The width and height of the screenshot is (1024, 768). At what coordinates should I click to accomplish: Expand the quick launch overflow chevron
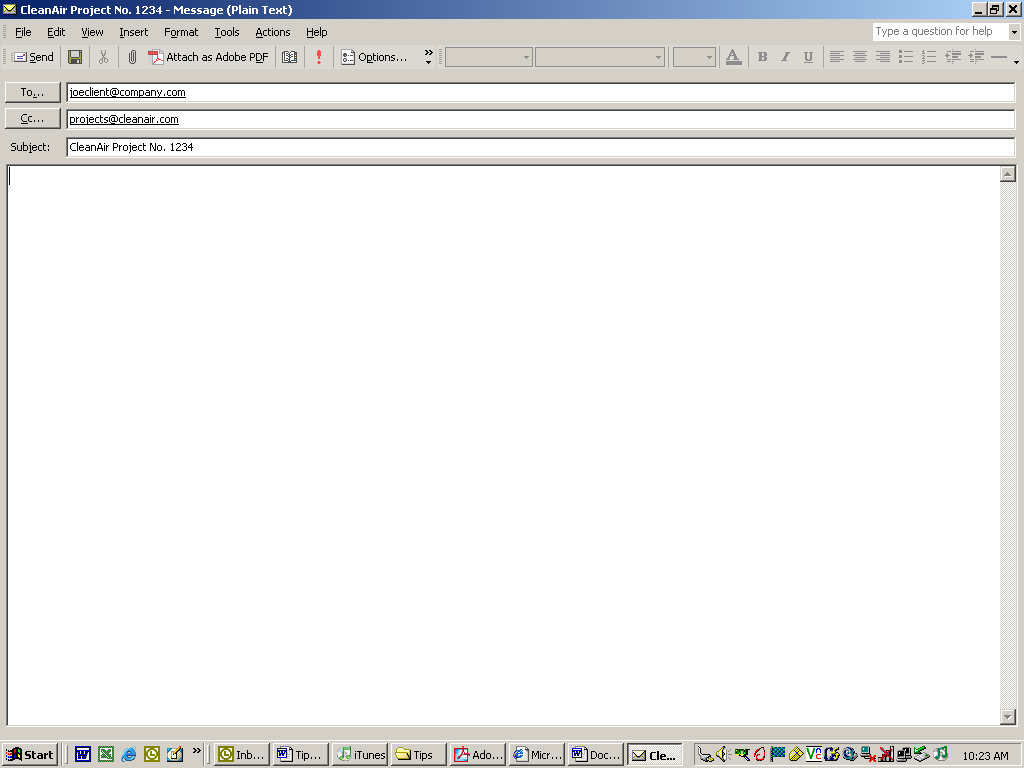point(197,751)
